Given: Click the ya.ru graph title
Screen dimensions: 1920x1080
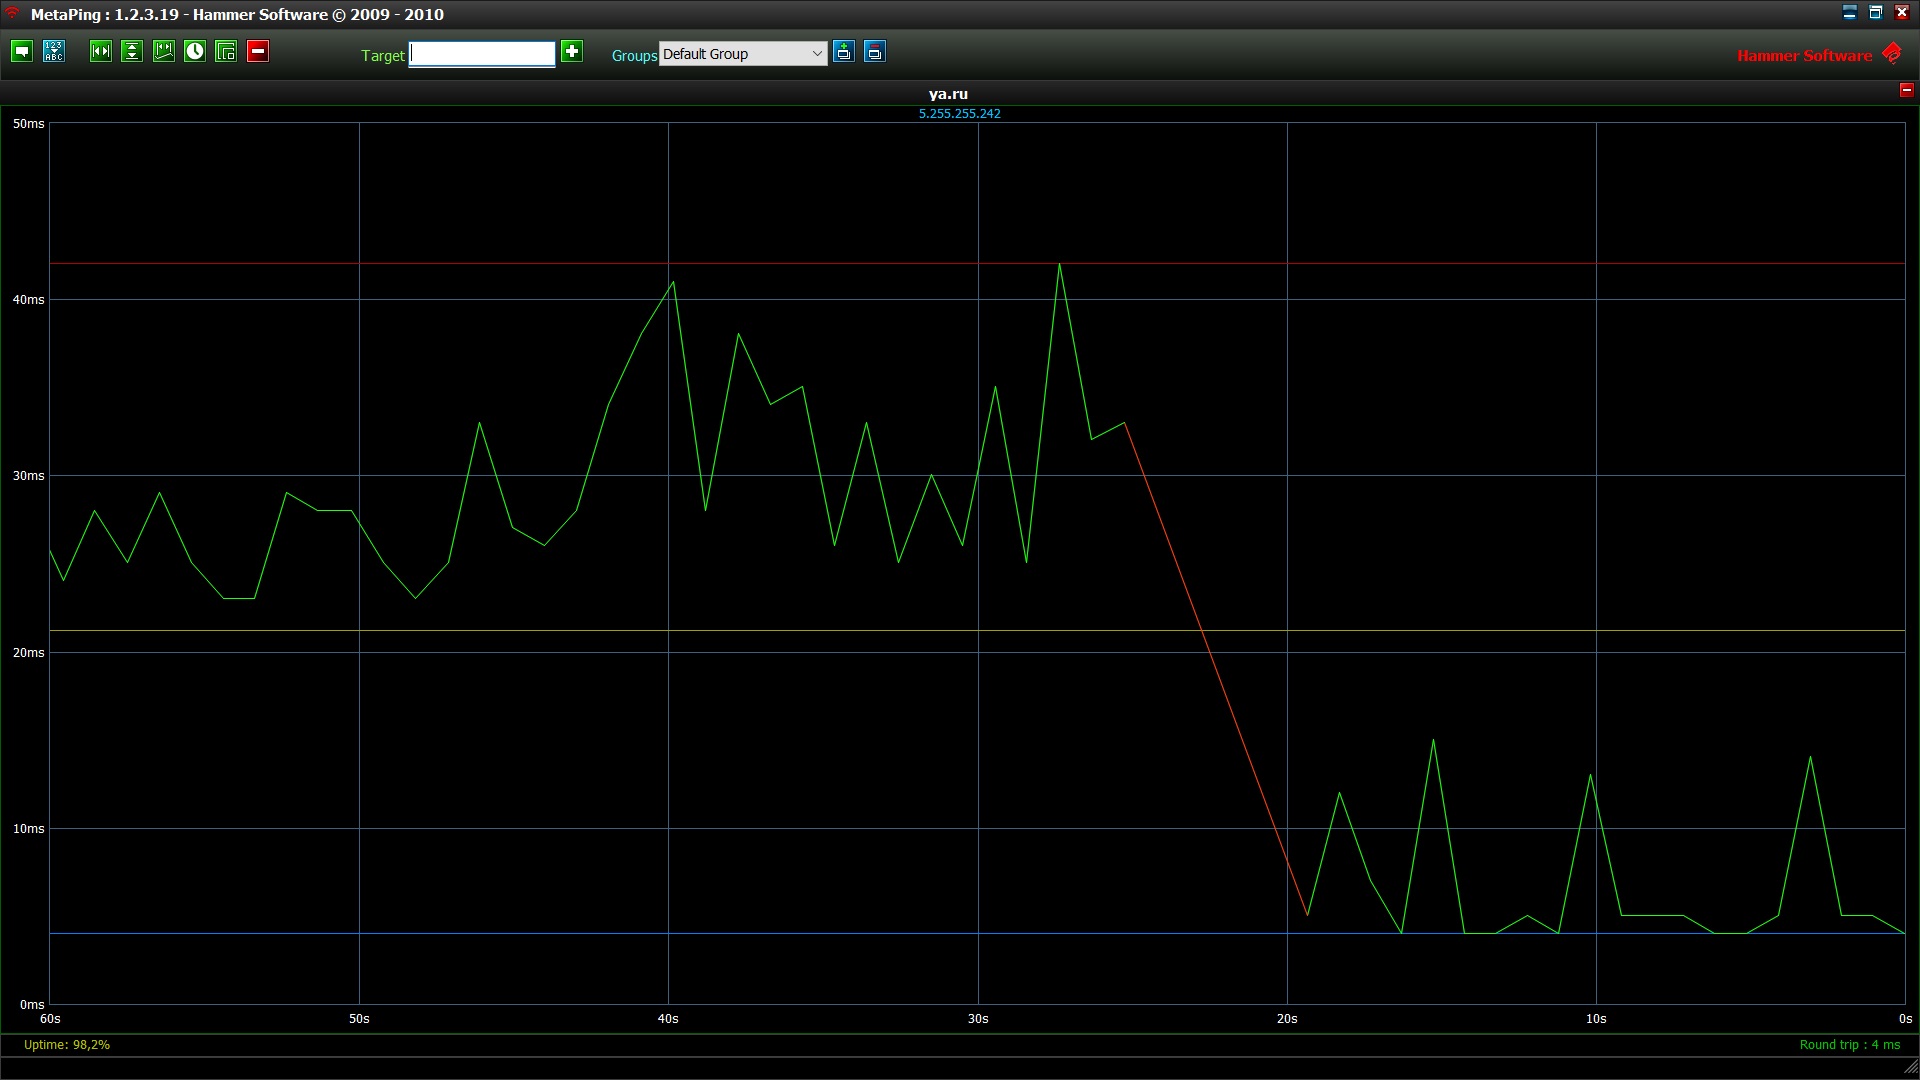Looking at the screenshot, I should pos(948,94).
